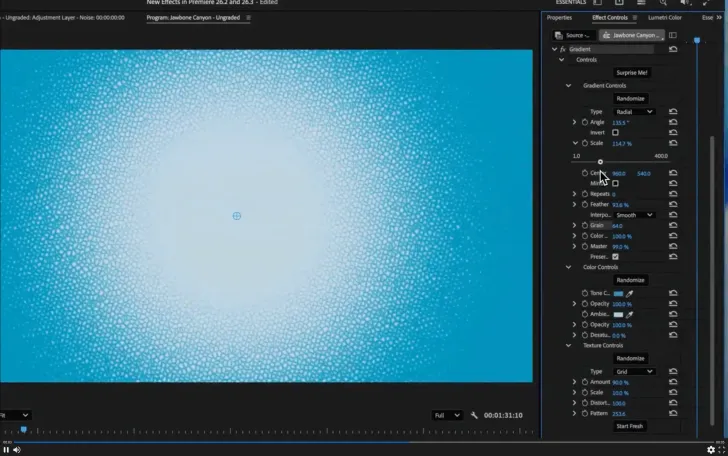
Task: Toggle animation stopwatch for Repeats
Action: point(585,194)
